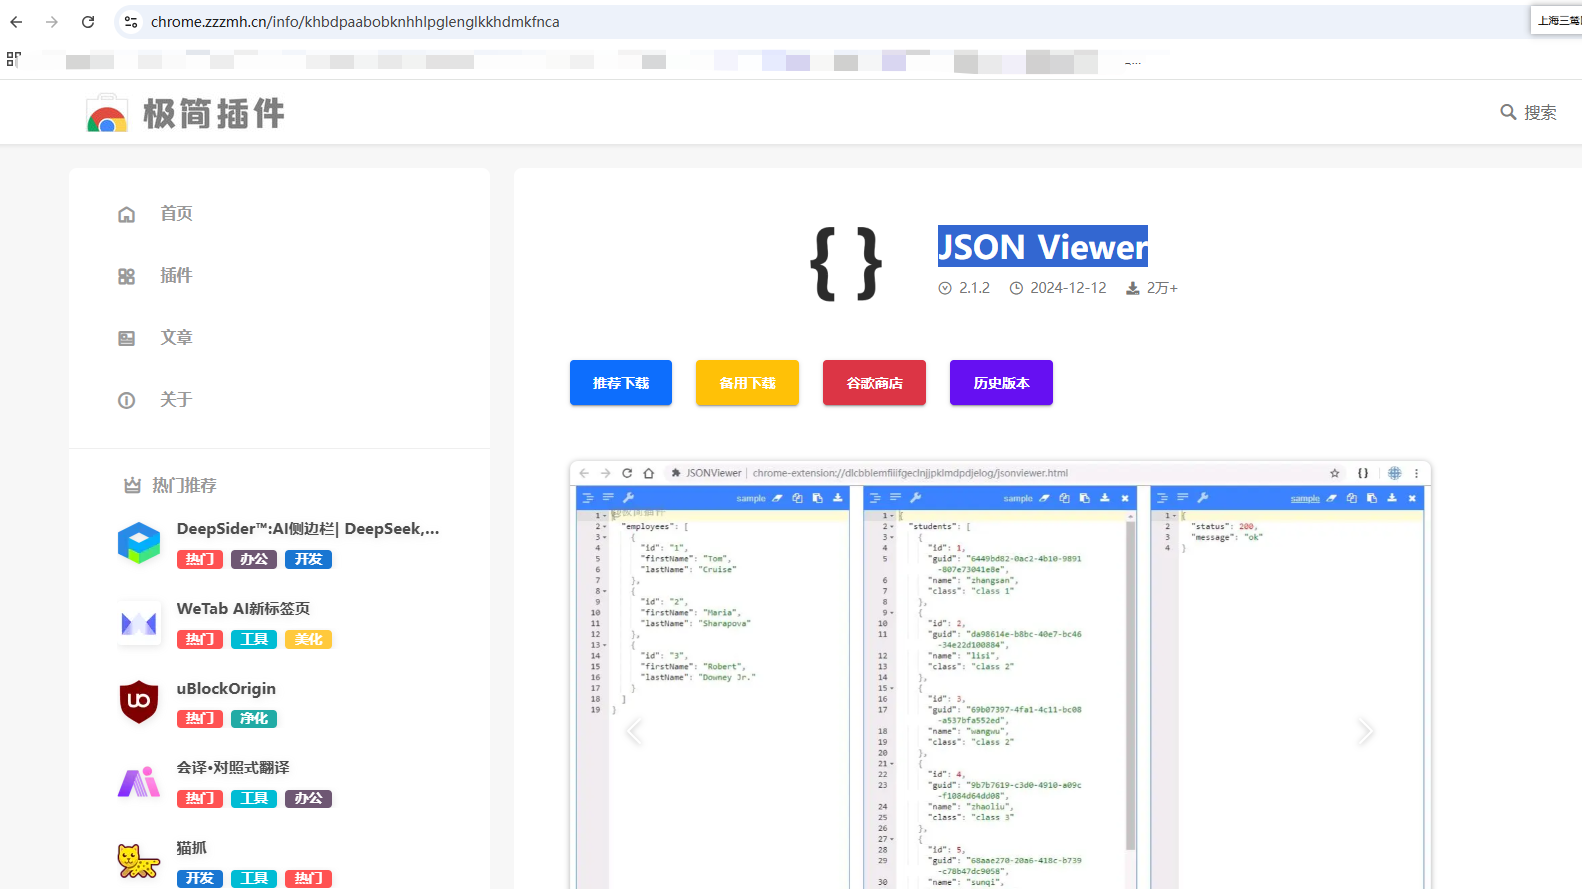Click 工具 tag under WeTab
The height and width of the screenshot is (889, 1582).
[254, 640]
